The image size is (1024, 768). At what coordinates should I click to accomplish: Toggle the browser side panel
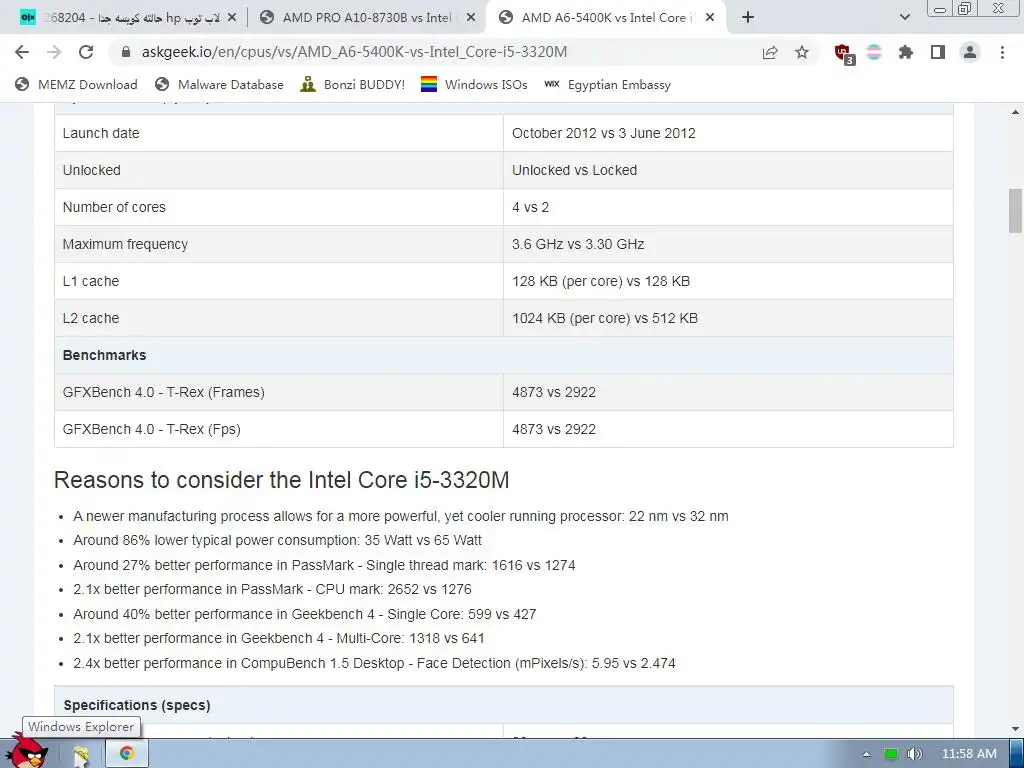(938, 52)
